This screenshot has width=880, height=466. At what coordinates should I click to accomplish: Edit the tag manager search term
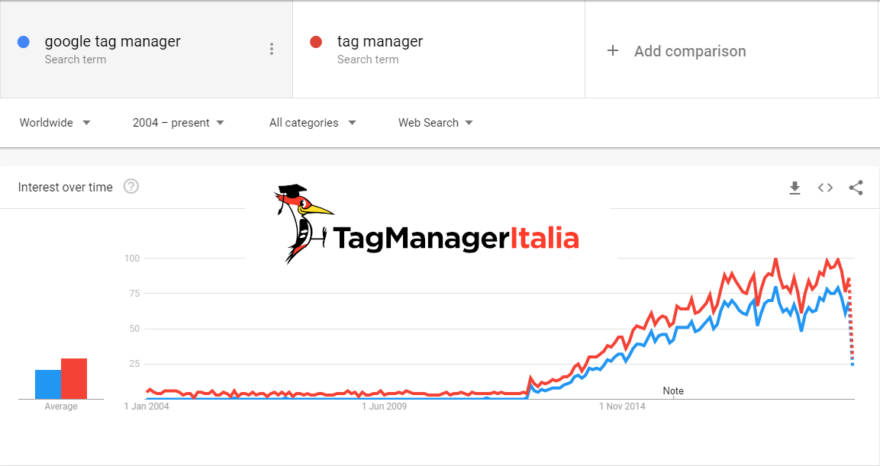380,42
